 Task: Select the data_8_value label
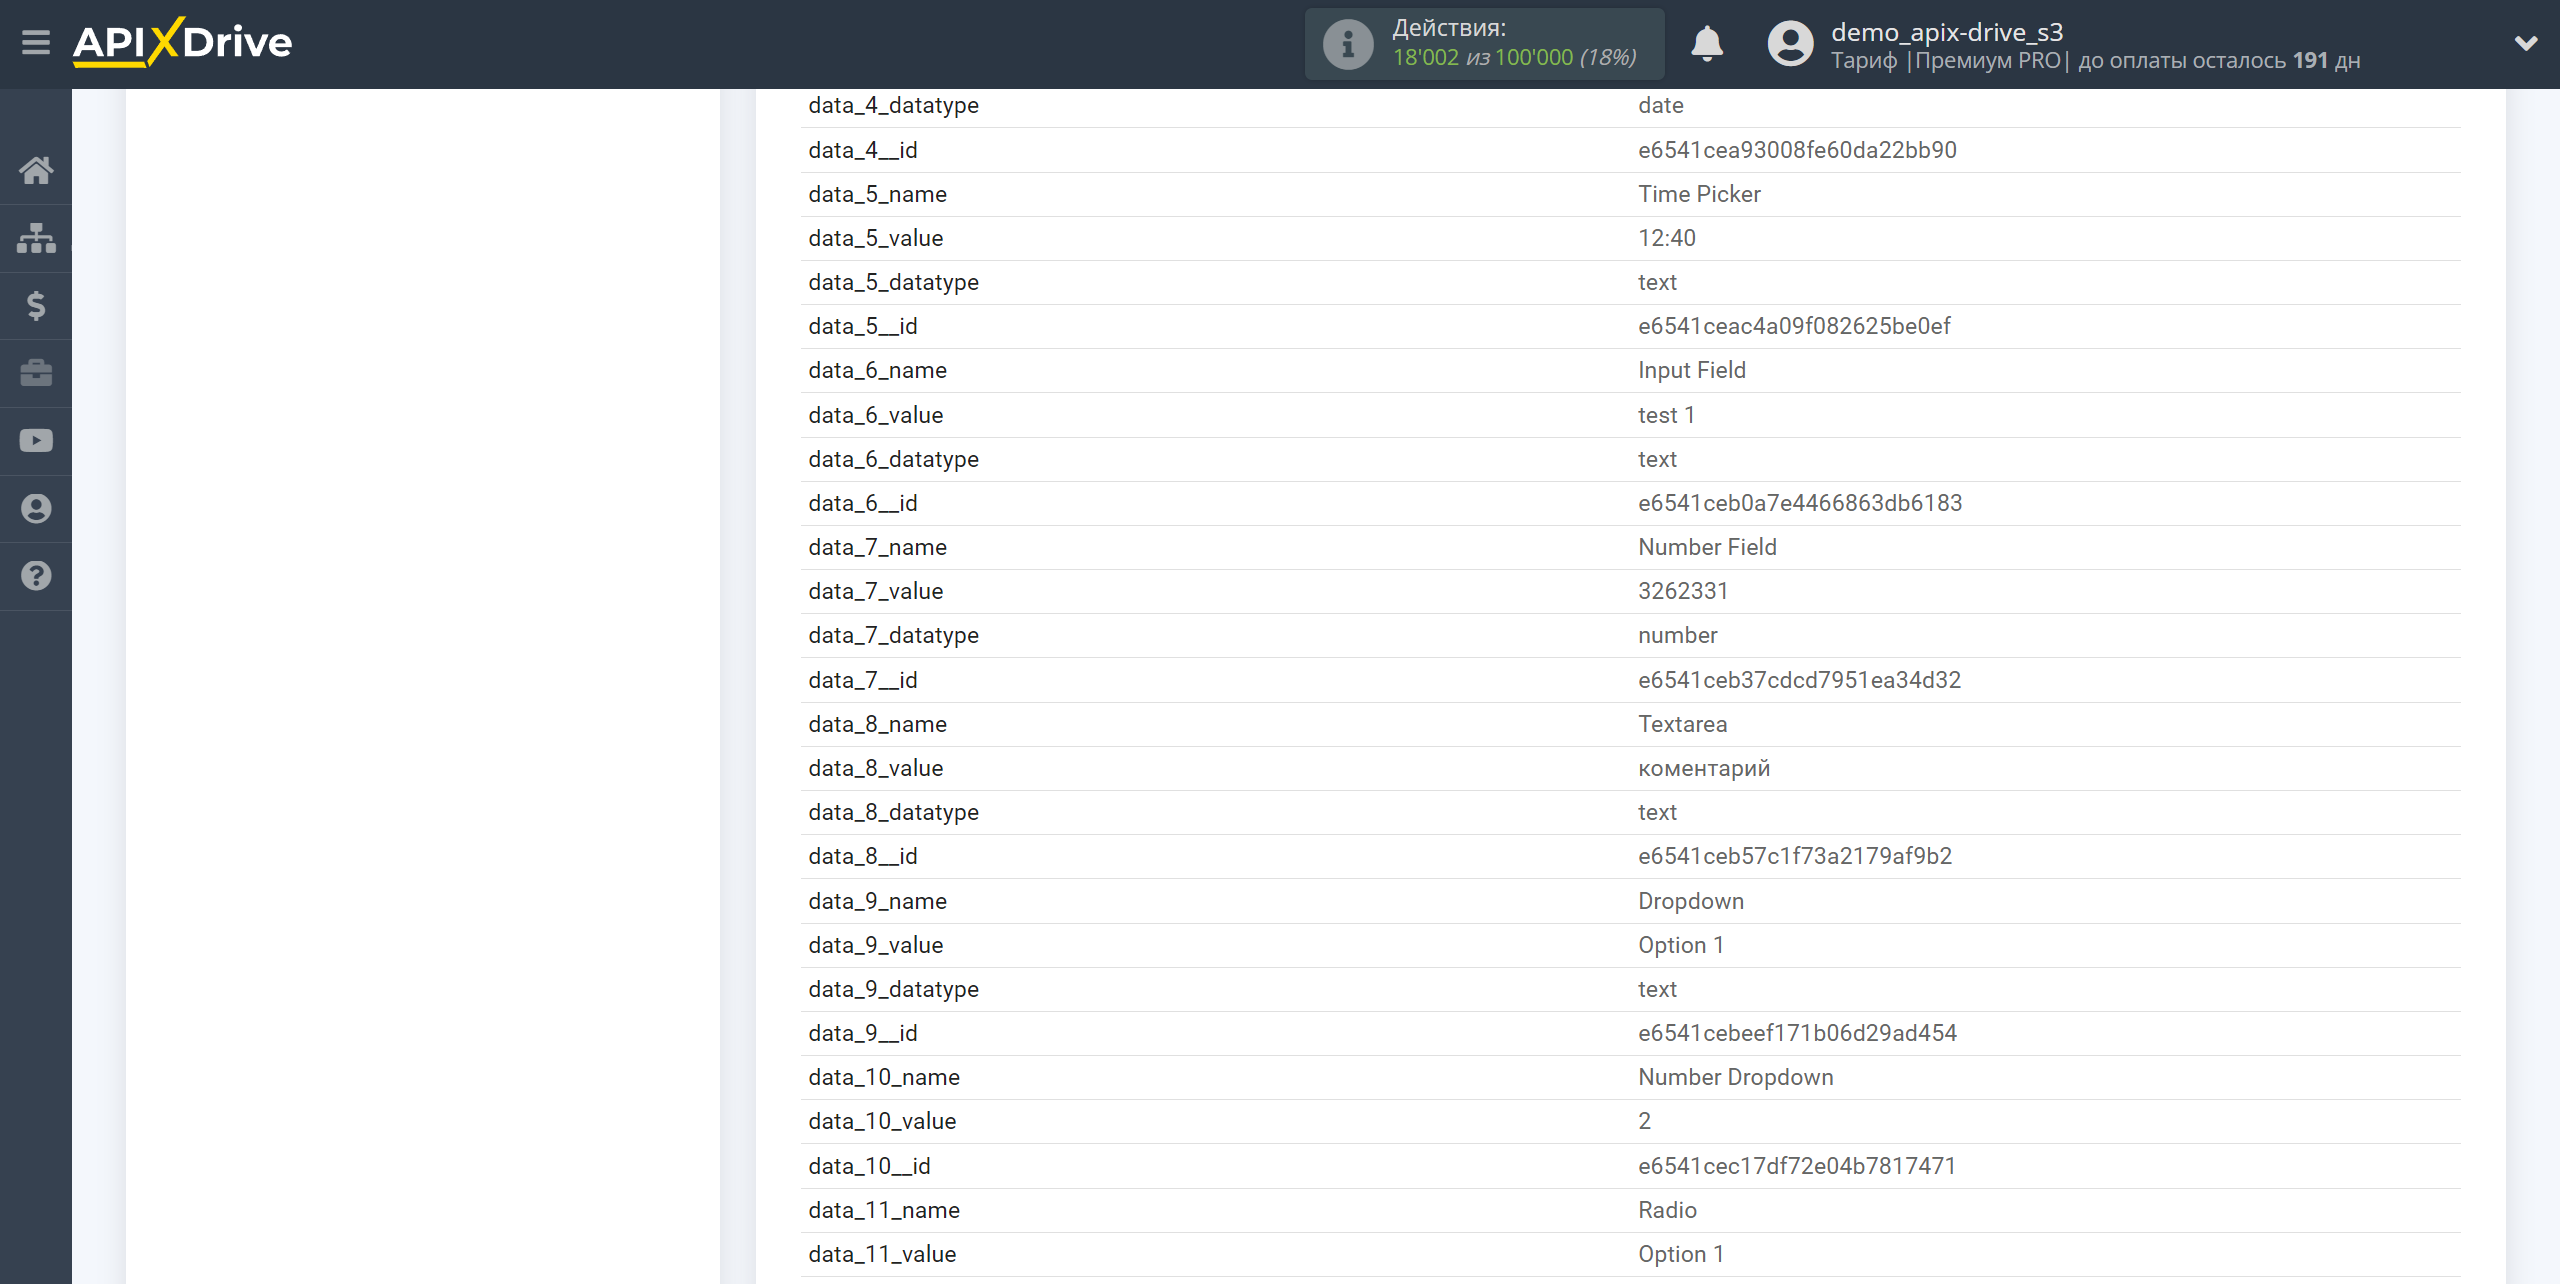[875, 768]
